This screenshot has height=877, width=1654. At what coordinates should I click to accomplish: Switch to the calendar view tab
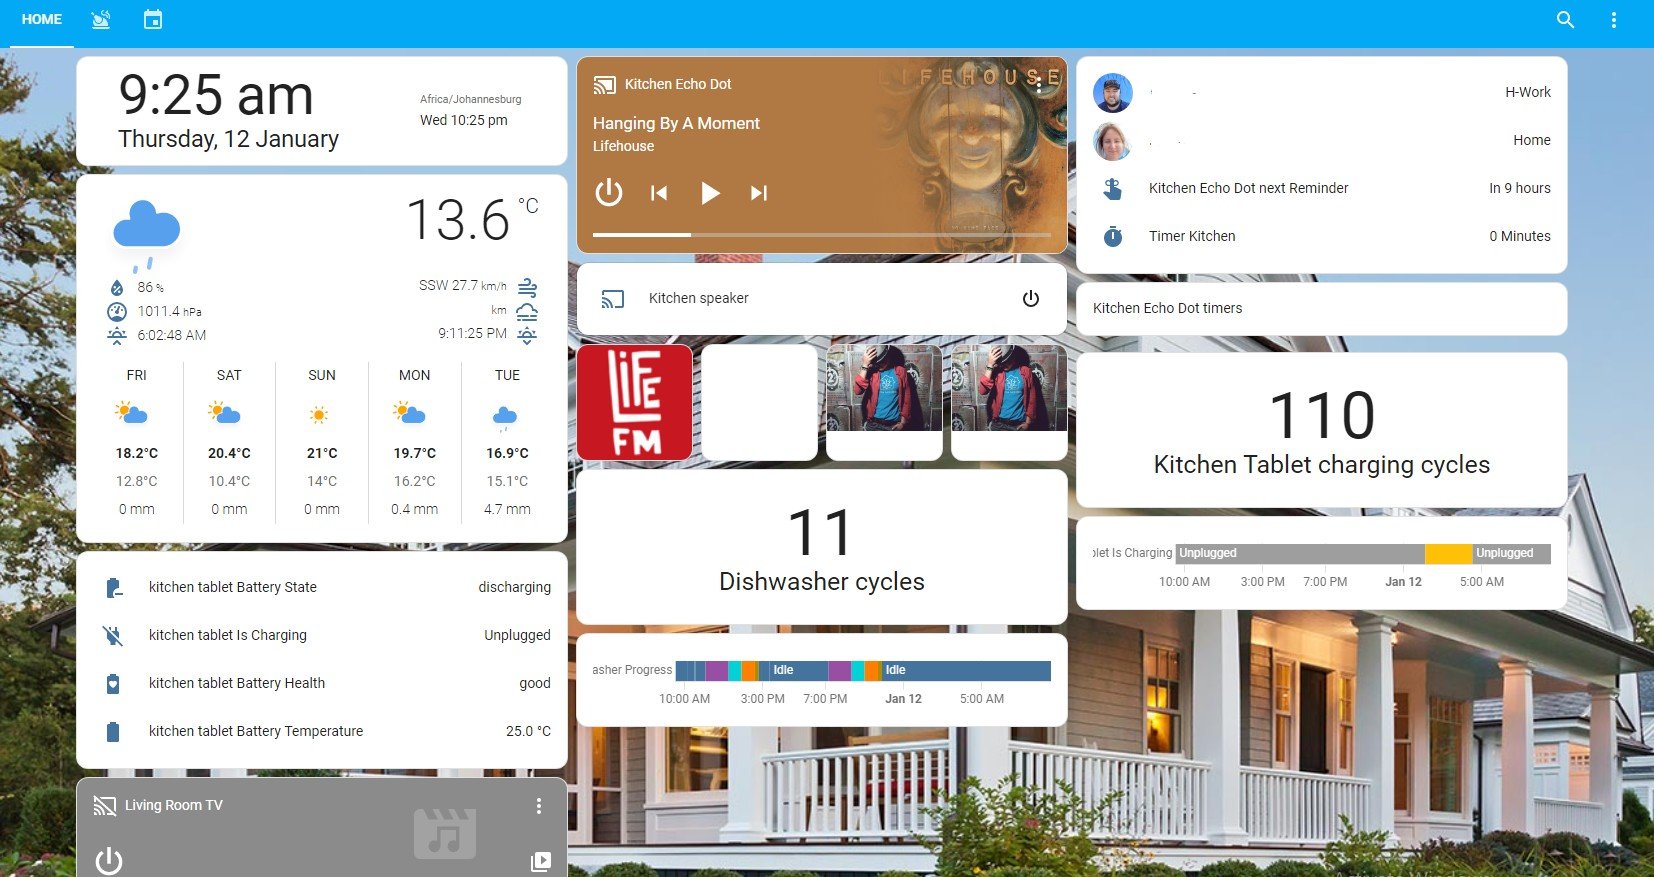153,20
